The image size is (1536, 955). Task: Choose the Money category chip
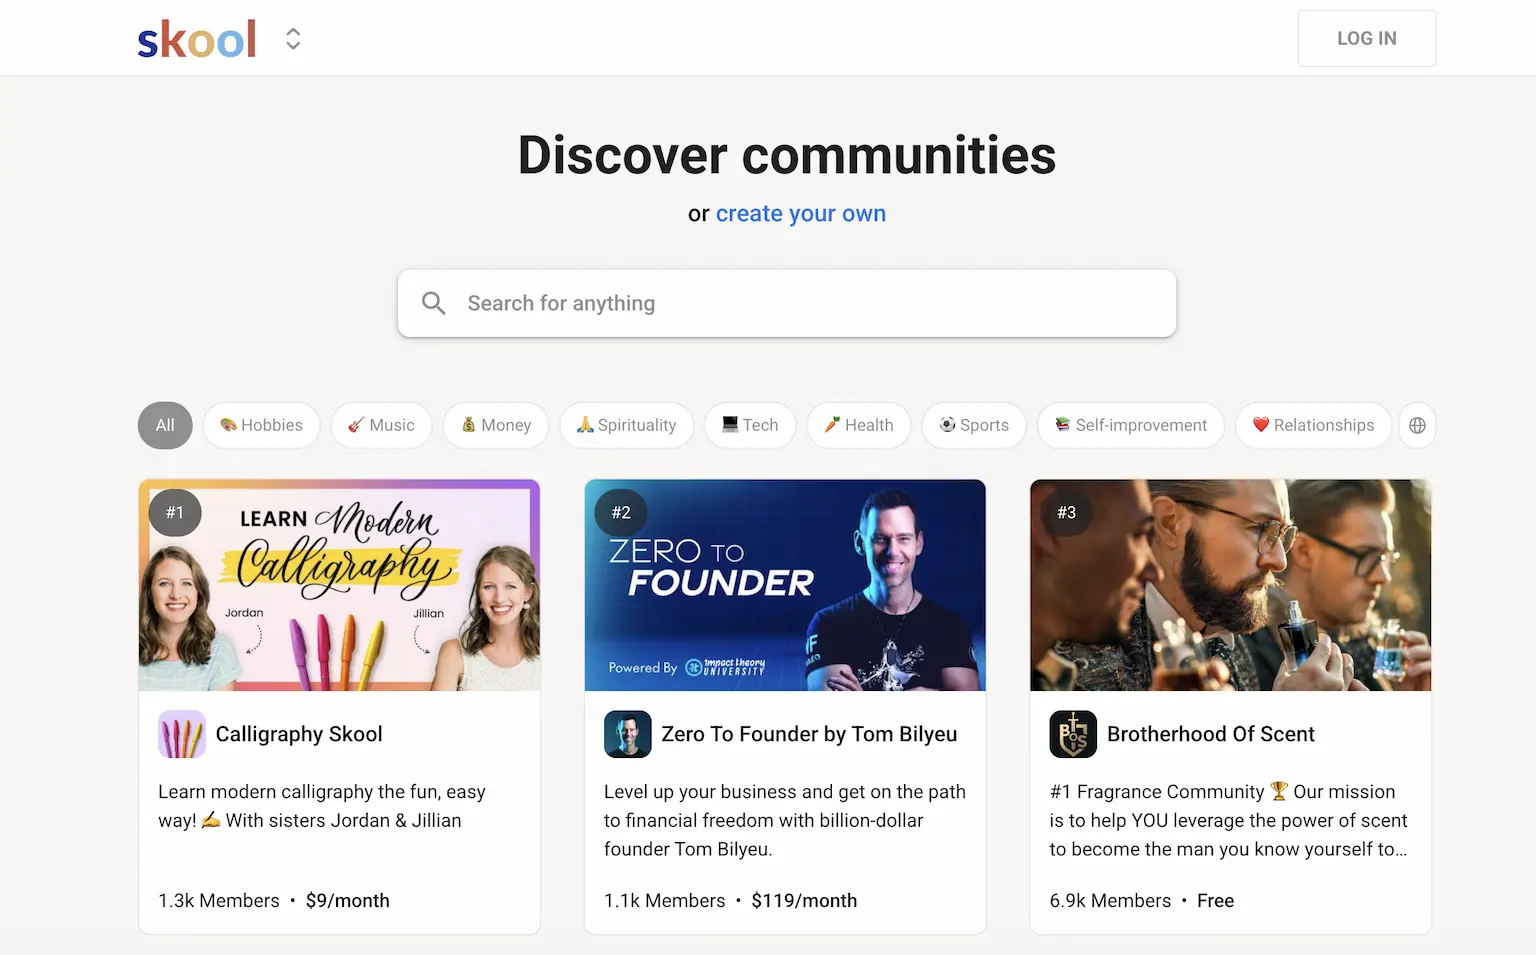click(496, 425)
